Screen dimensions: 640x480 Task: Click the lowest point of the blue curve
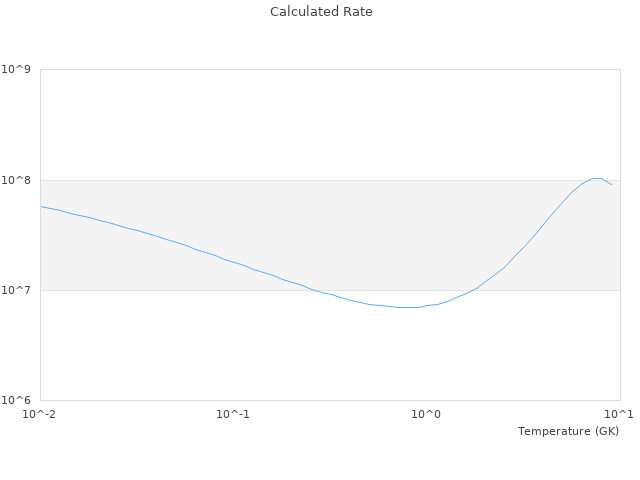(x=408, y=307)
